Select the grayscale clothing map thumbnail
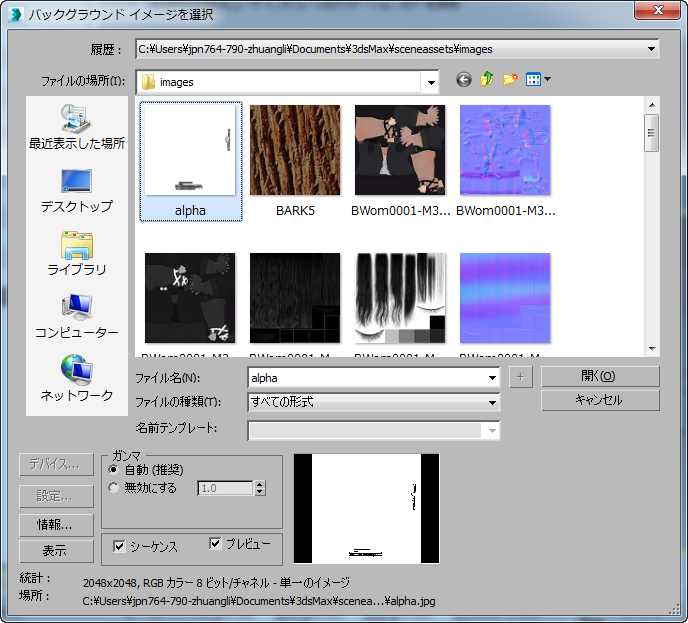Viewport: 688px width, 623px height. 190,298
